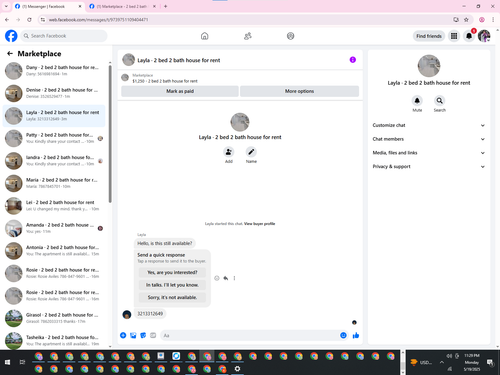The height and width of the screenshot is (375, 500).
Task: Expand Privacy & support section
Action: coord(429,166)
